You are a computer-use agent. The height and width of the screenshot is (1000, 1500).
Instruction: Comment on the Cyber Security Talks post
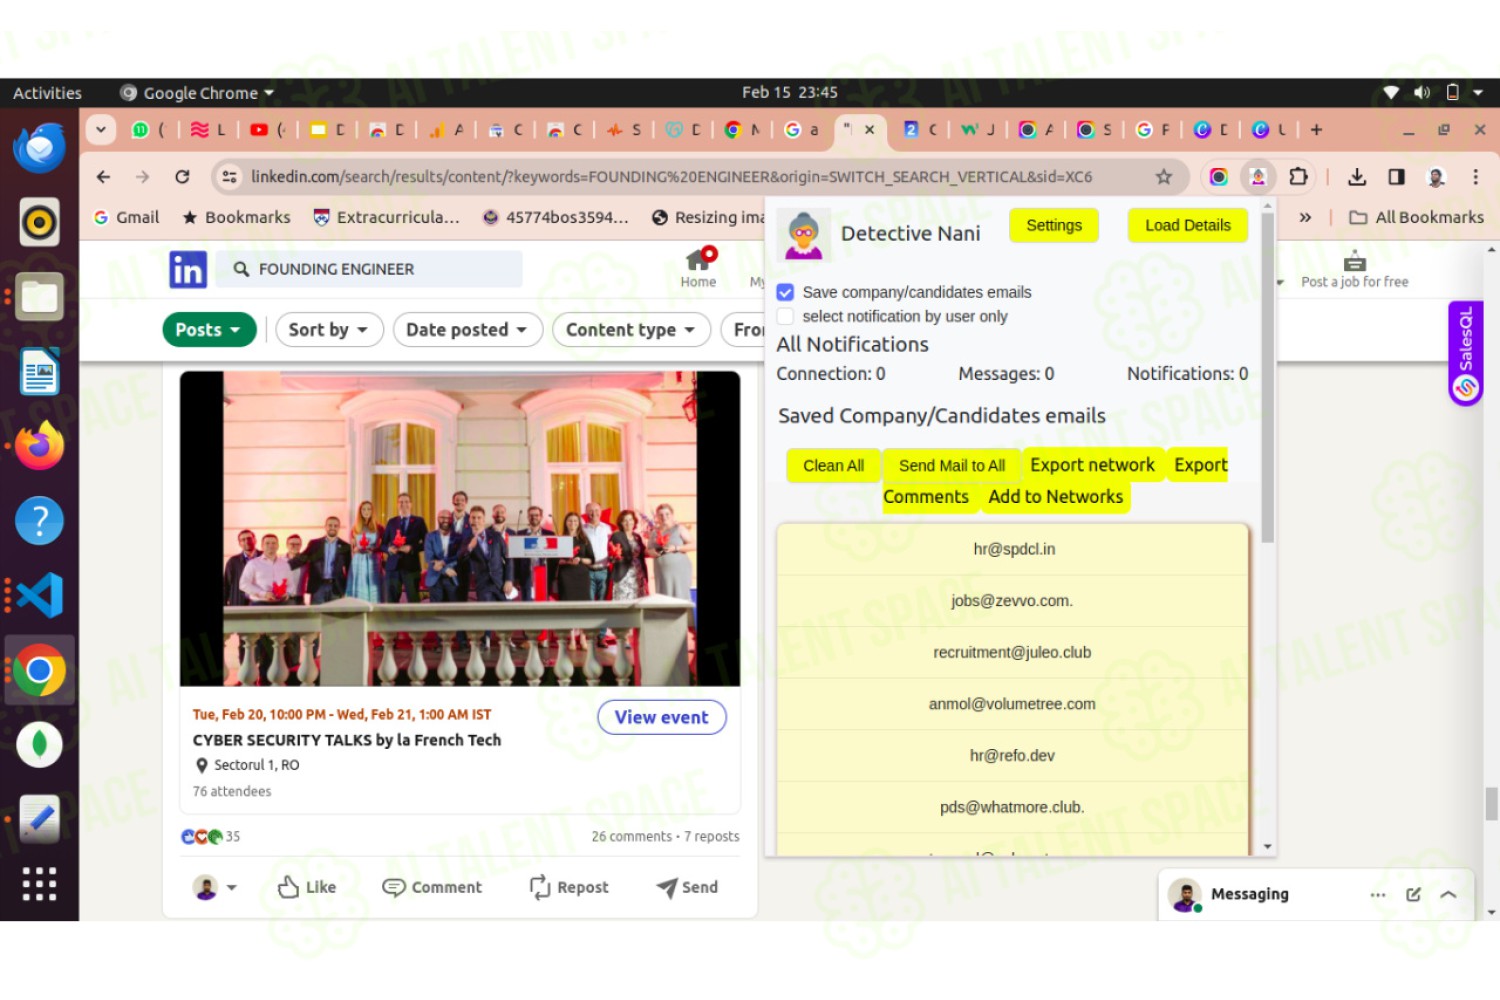432,887
